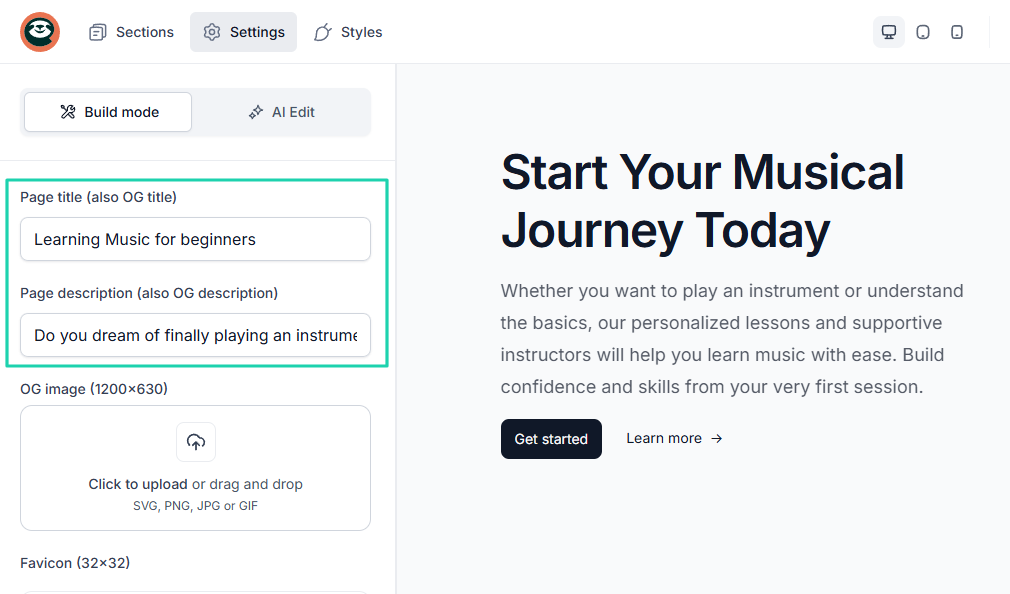Select the Settings tab
Image resolution: width=1010 pixels, height=594 pixels.
[243, 32]
